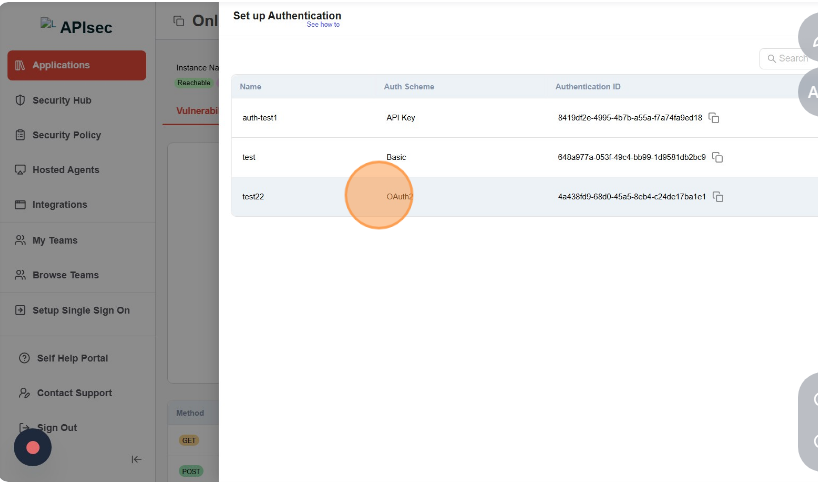Click the search magnifier icon

tap(772, 58)
